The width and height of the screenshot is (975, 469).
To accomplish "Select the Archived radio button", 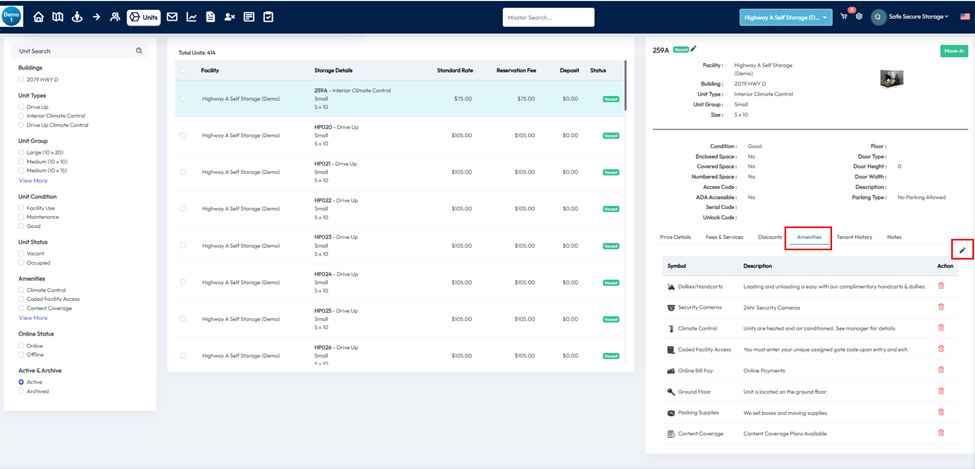I will click(x=22, y=391).
